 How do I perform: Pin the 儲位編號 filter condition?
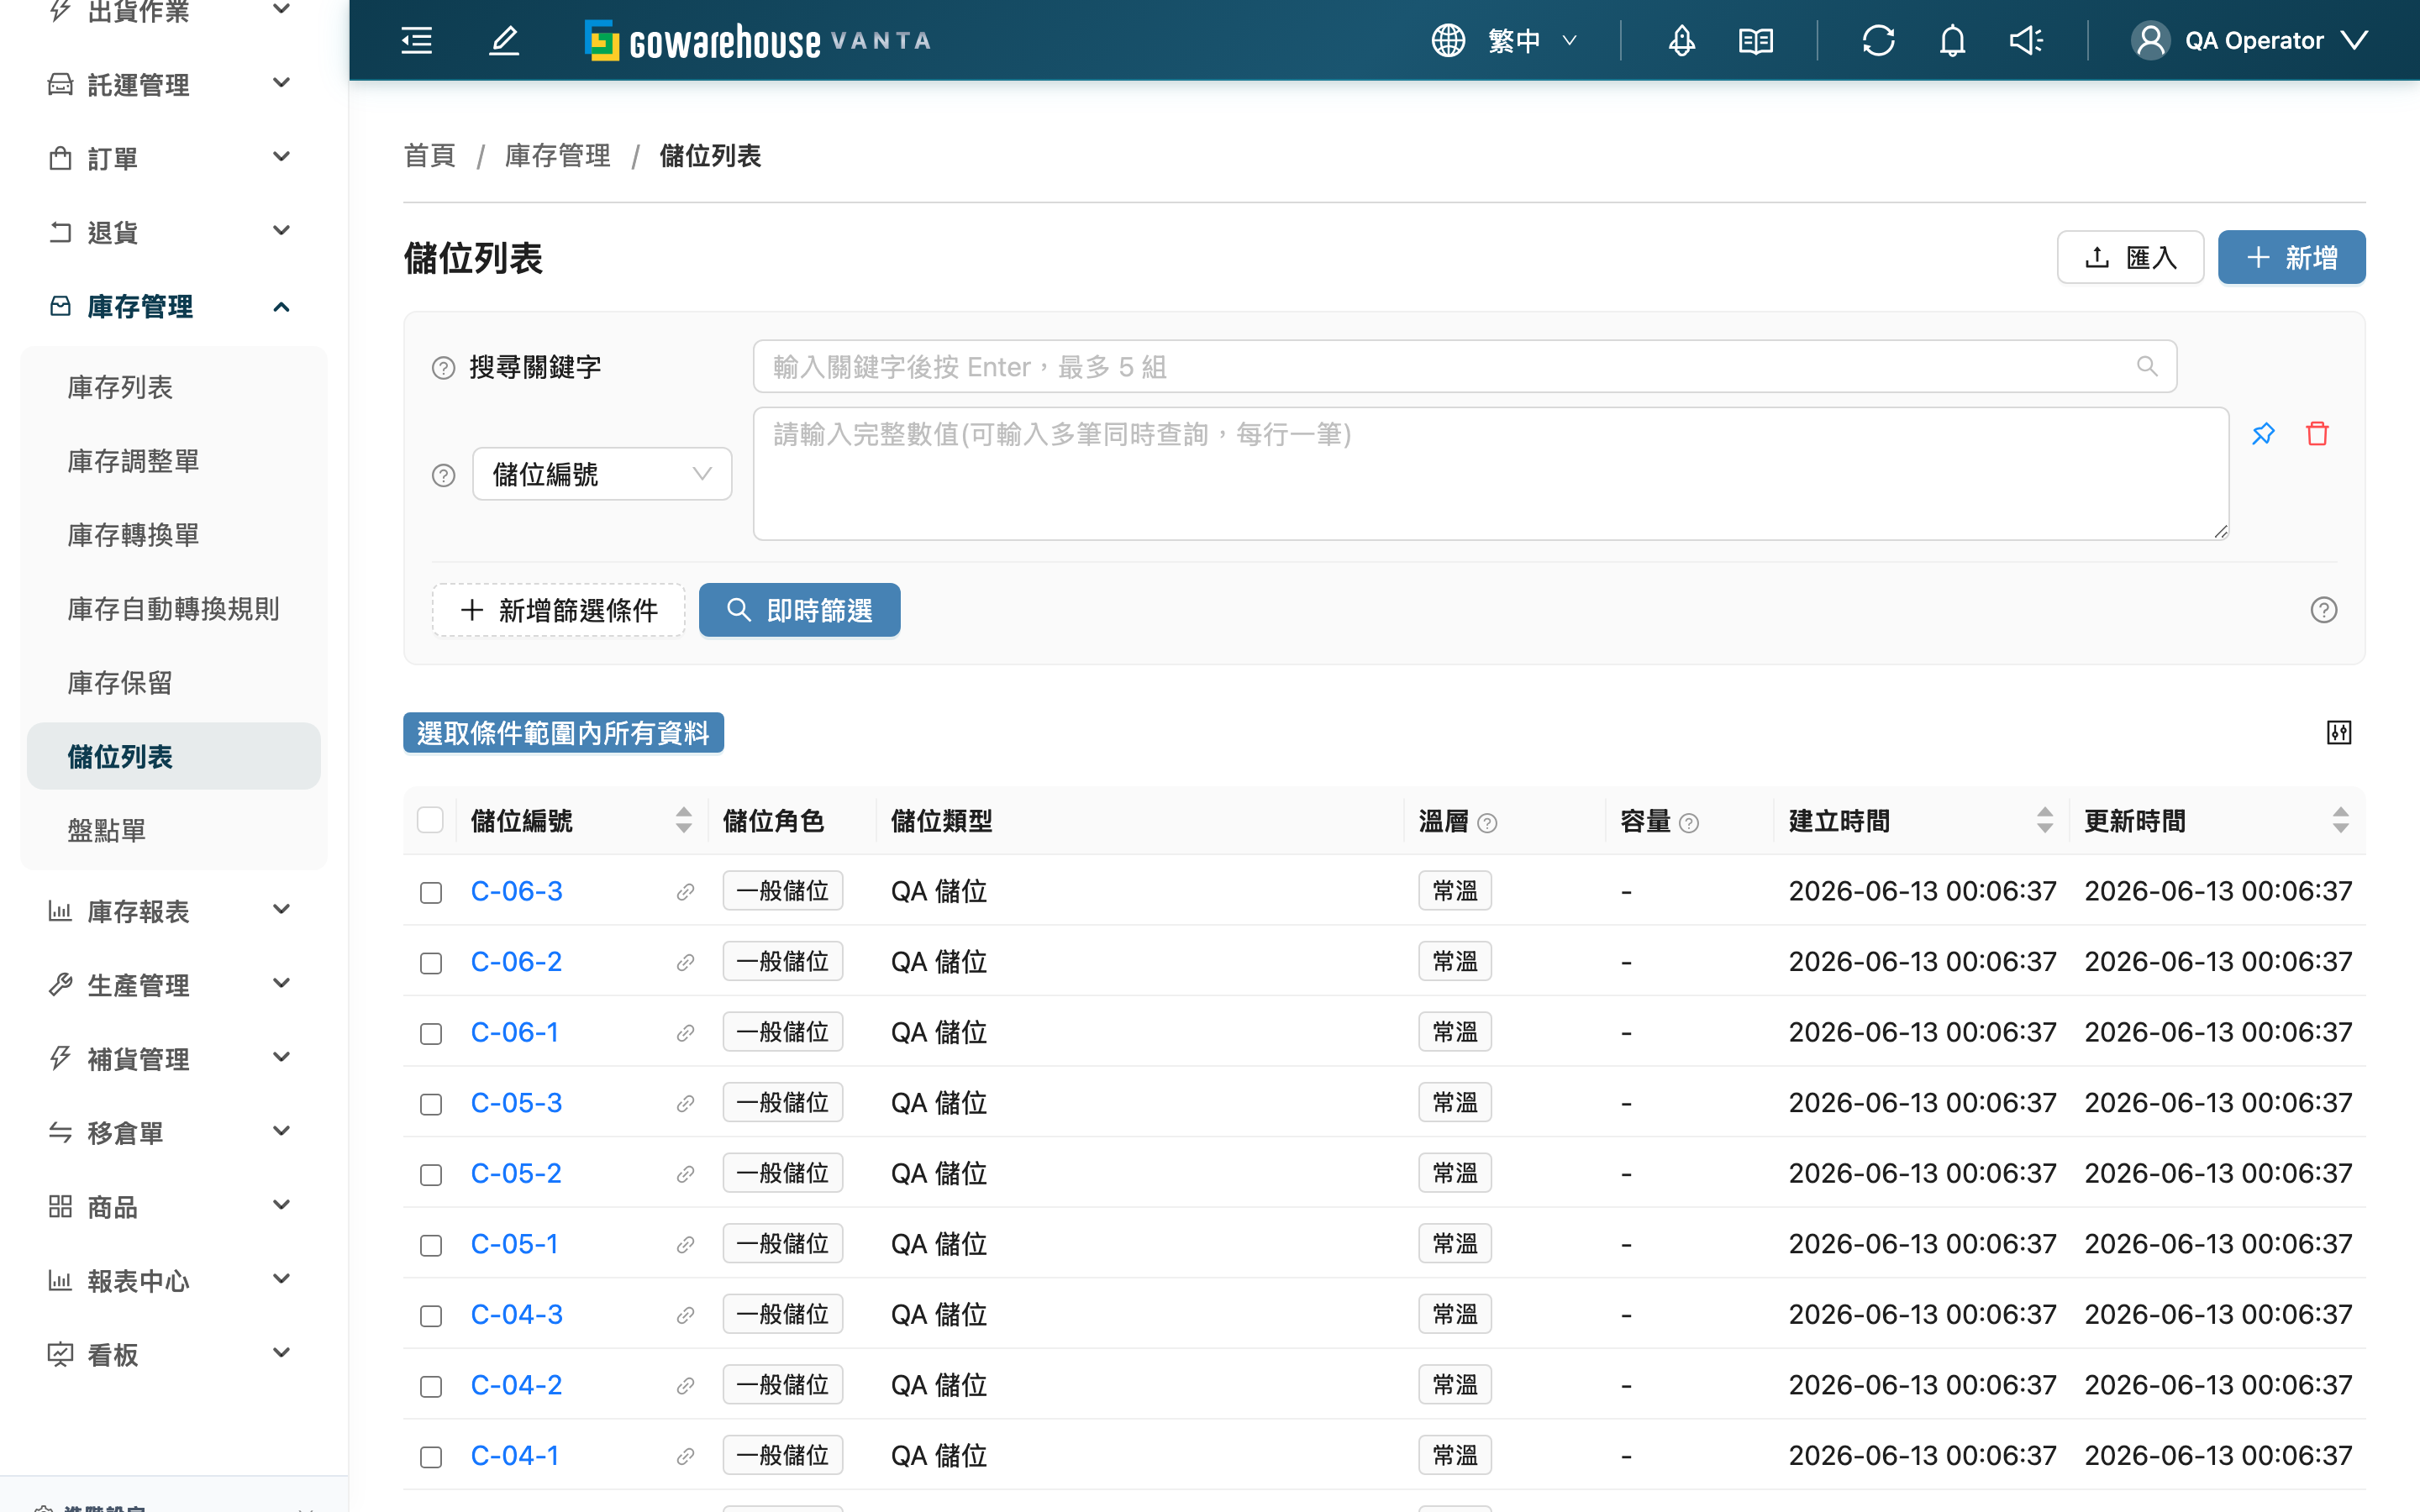2263,434
